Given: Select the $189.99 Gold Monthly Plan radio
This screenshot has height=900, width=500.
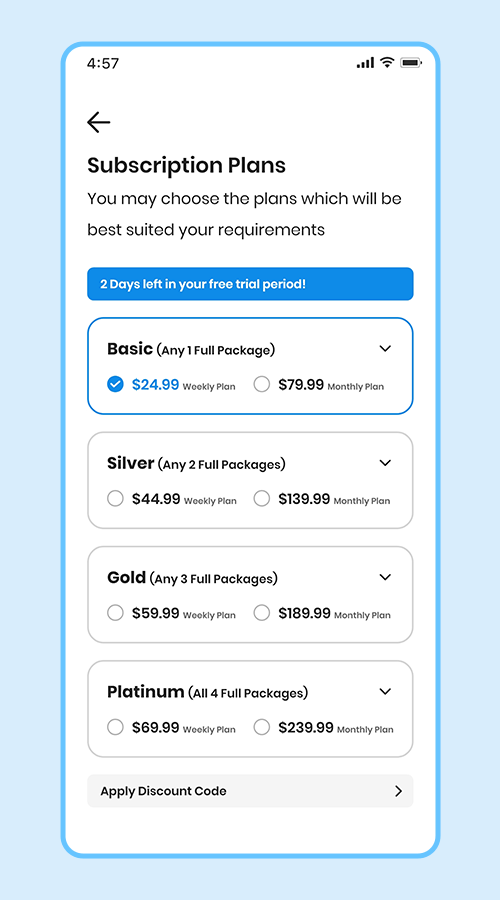Looking at the screenshot, I should click(262, 613).
